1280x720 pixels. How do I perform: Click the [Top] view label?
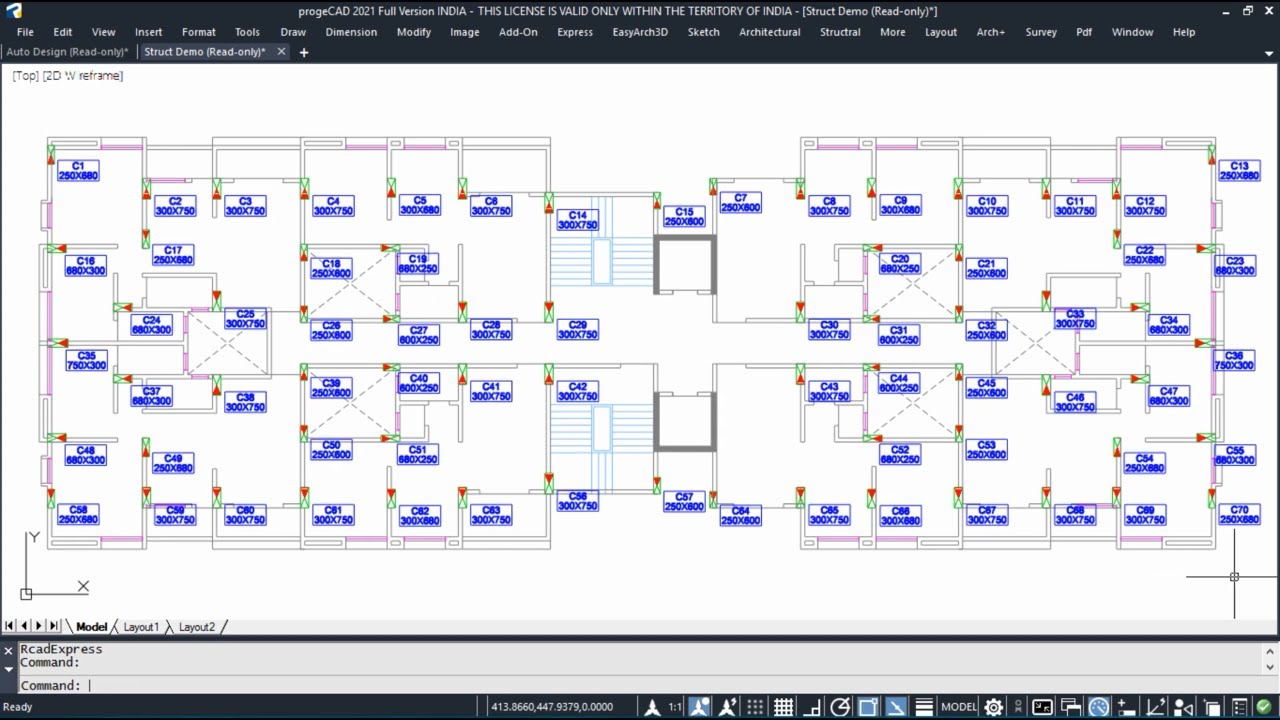25,75
